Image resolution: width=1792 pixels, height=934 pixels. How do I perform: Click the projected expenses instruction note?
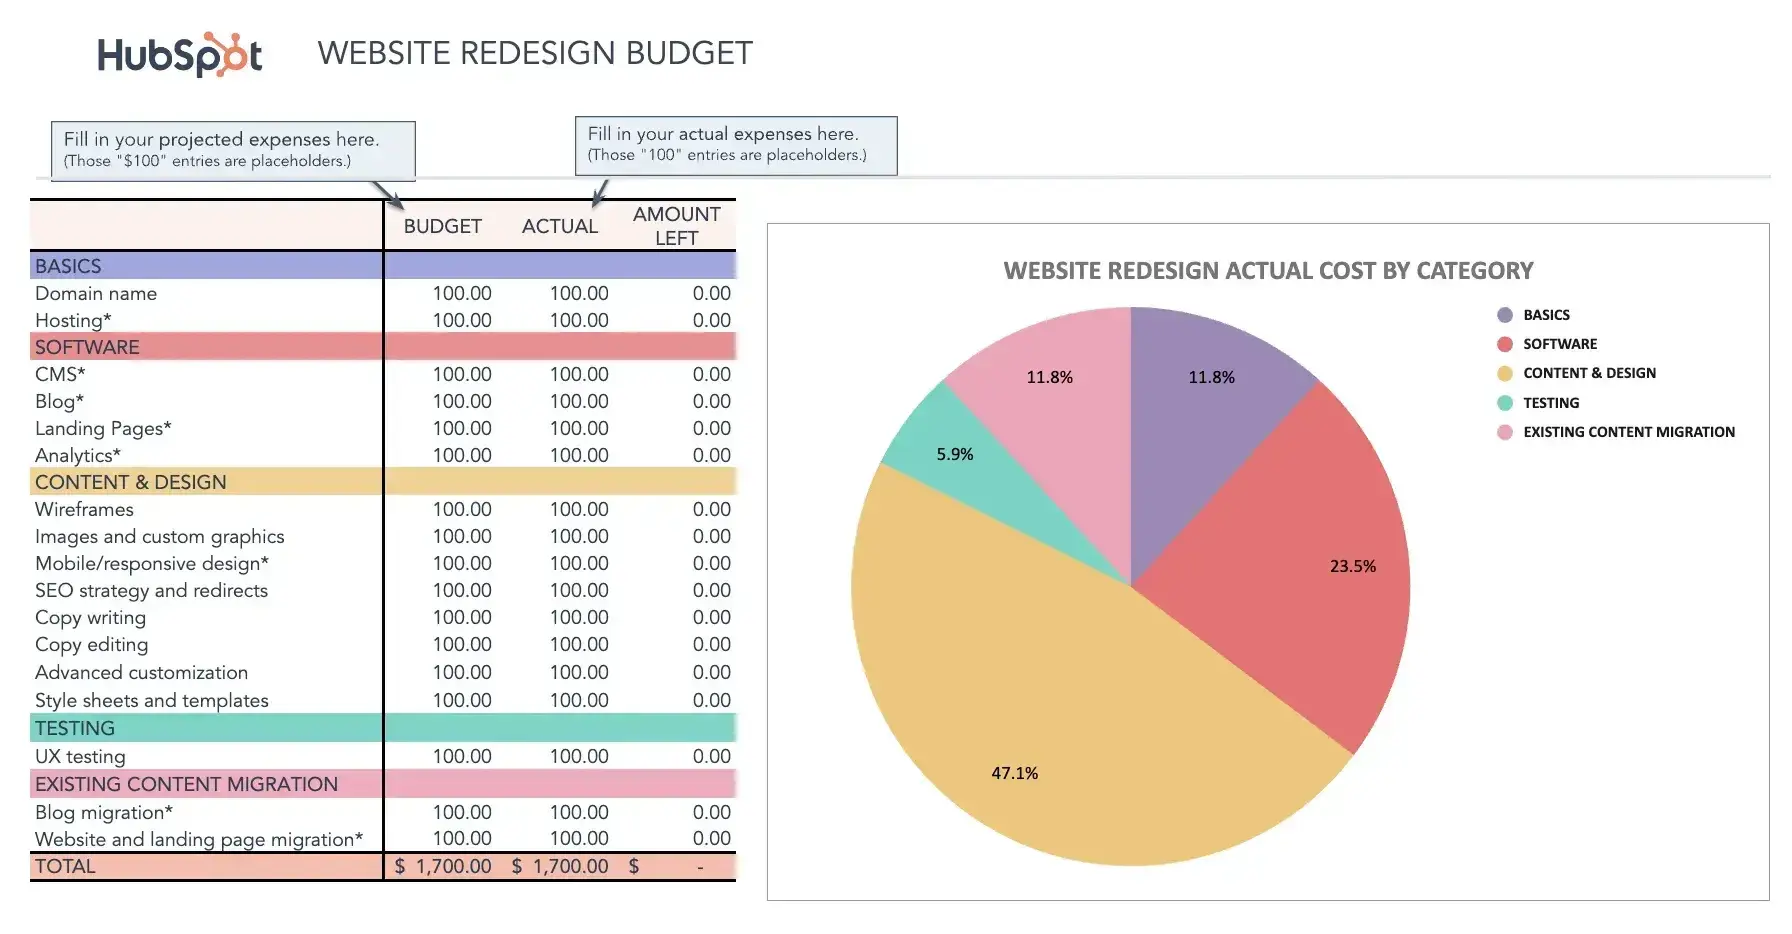(x=233, y=150)
